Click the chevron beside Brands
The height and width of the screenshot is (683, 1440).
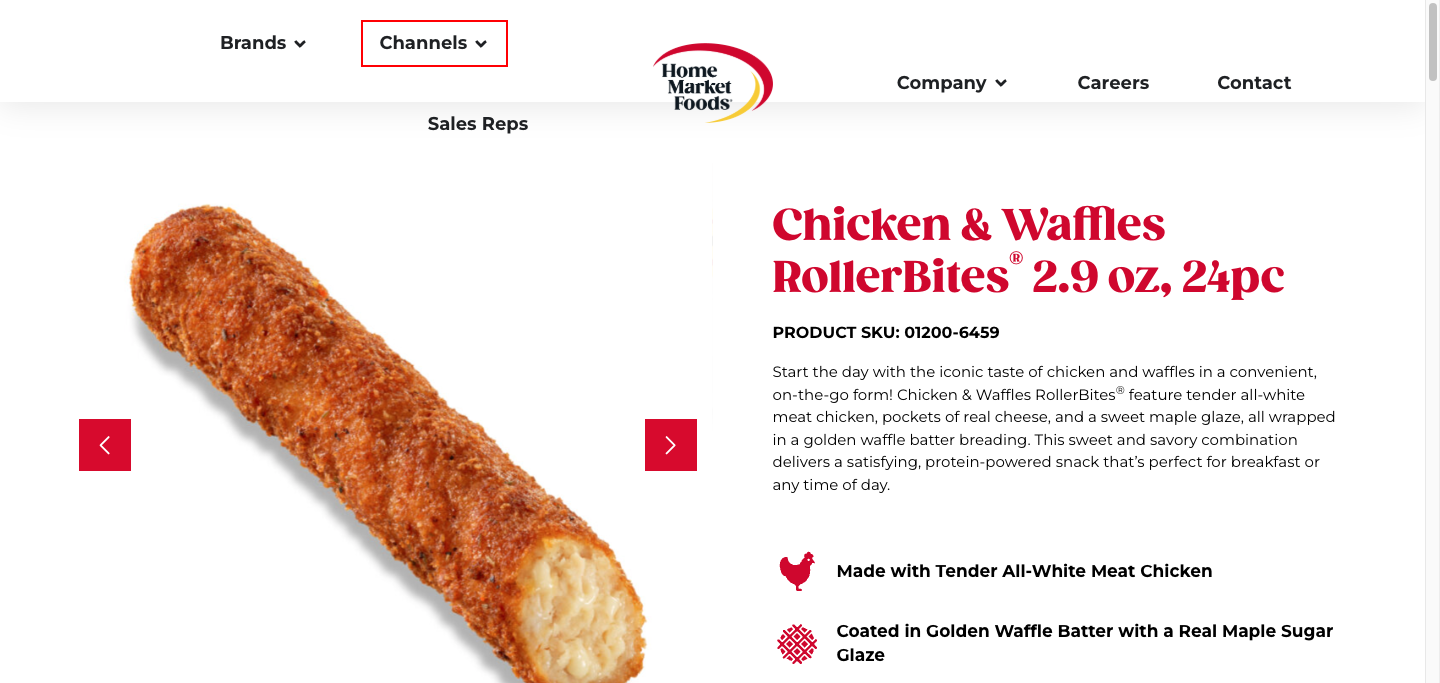(x=300, y=44)
